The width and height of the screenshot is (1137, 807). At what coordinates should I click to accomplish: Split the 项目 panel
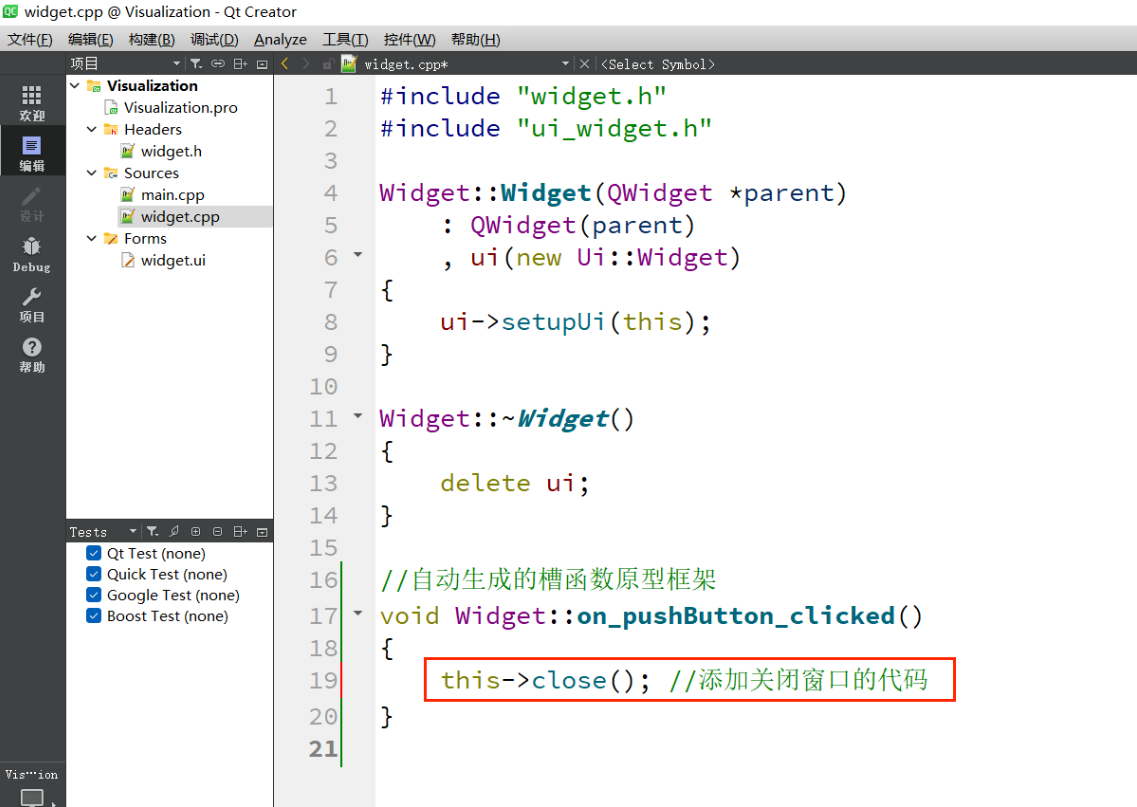coord(240,64)
